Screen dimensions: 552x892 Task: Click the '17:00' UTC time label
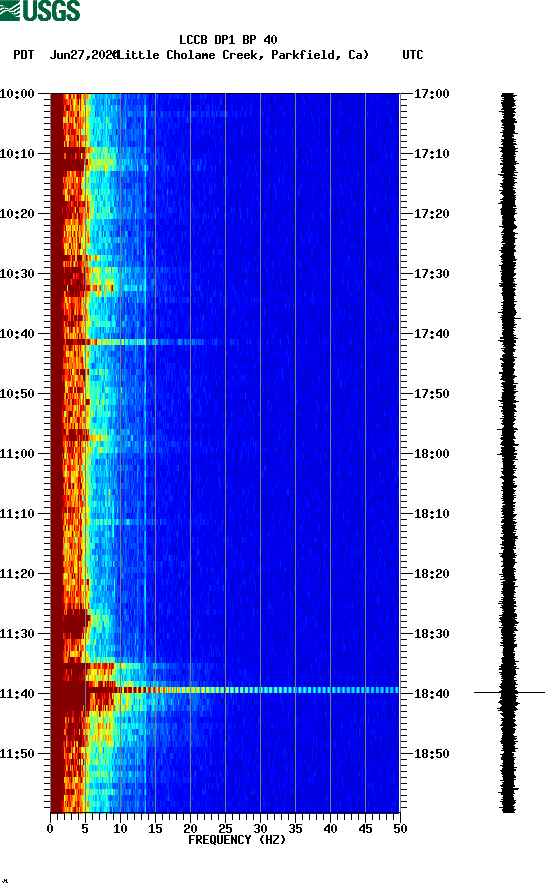pyautogui.click(x=431, y=94)
